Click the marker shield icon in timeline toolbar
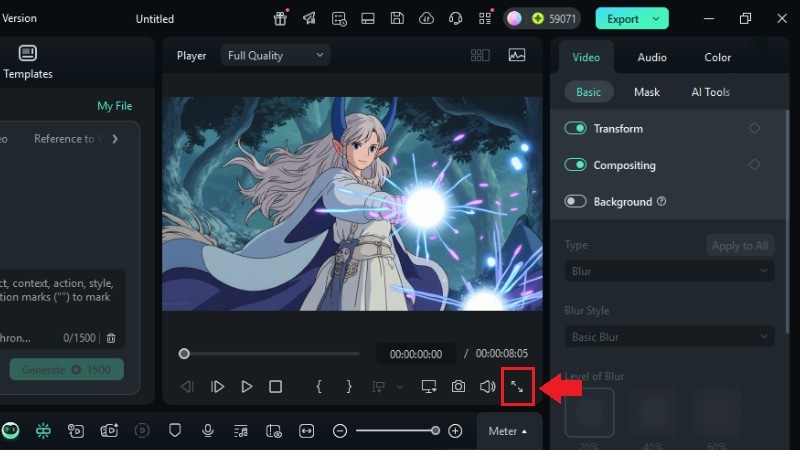Image resolution: width=800 pixels, height=450 pixels. click(x=175, y=431)
